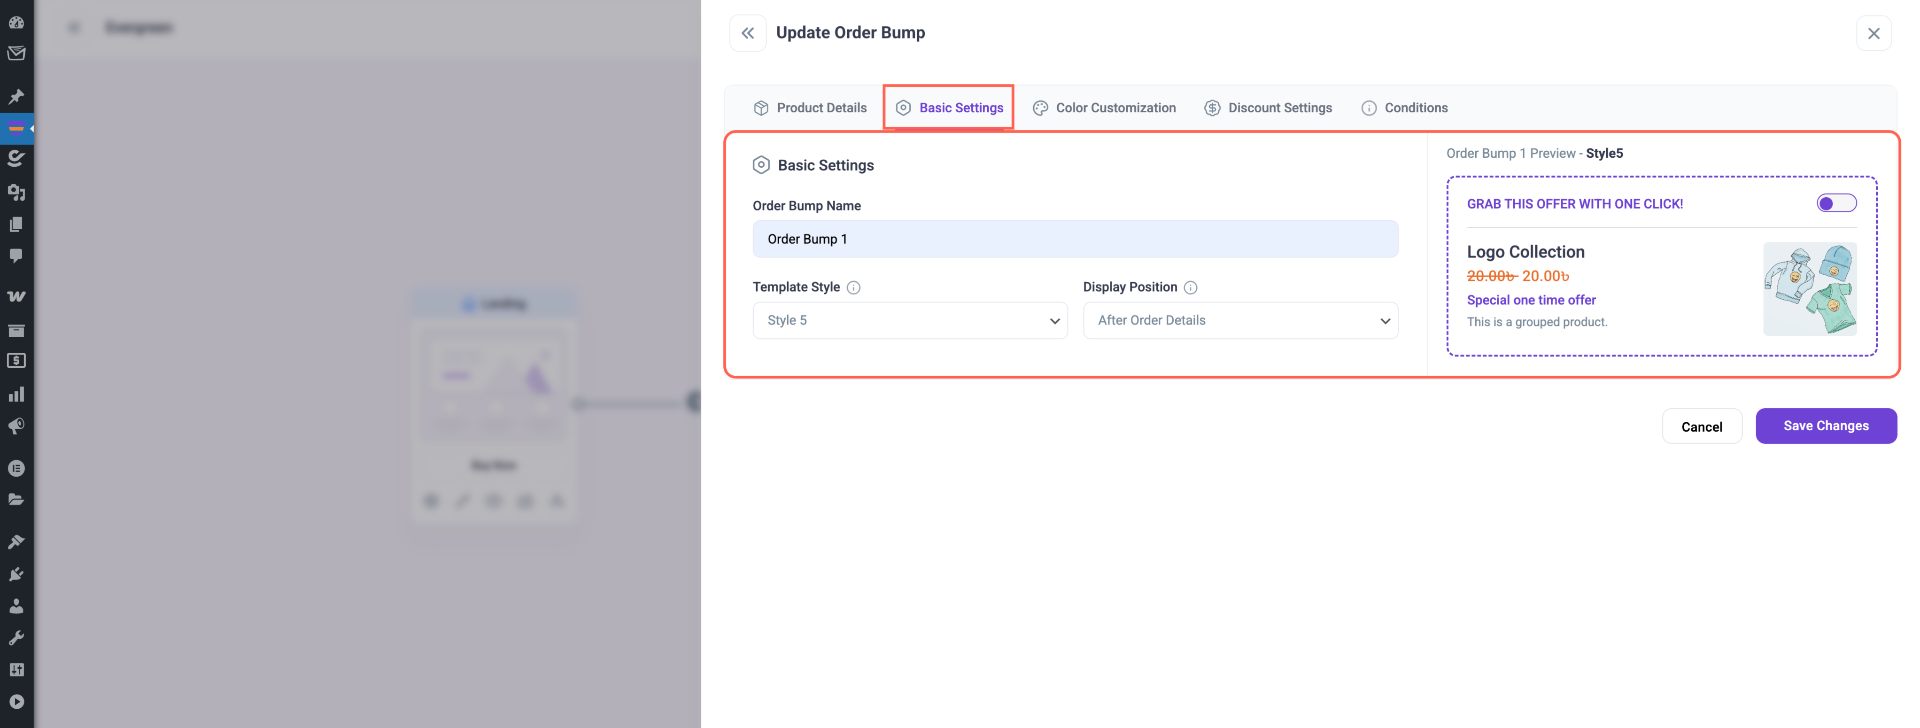Open Tools wrench icon in sidebar
Image resolution: width=1920 pixels, height=728 pixels.
16,638
